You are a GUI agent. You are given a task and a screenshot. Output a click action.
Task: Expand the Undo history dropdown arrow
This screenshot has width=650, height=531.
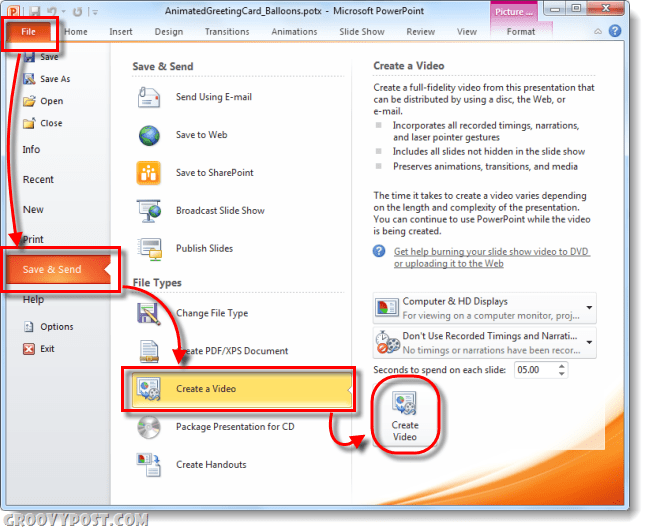63,12
